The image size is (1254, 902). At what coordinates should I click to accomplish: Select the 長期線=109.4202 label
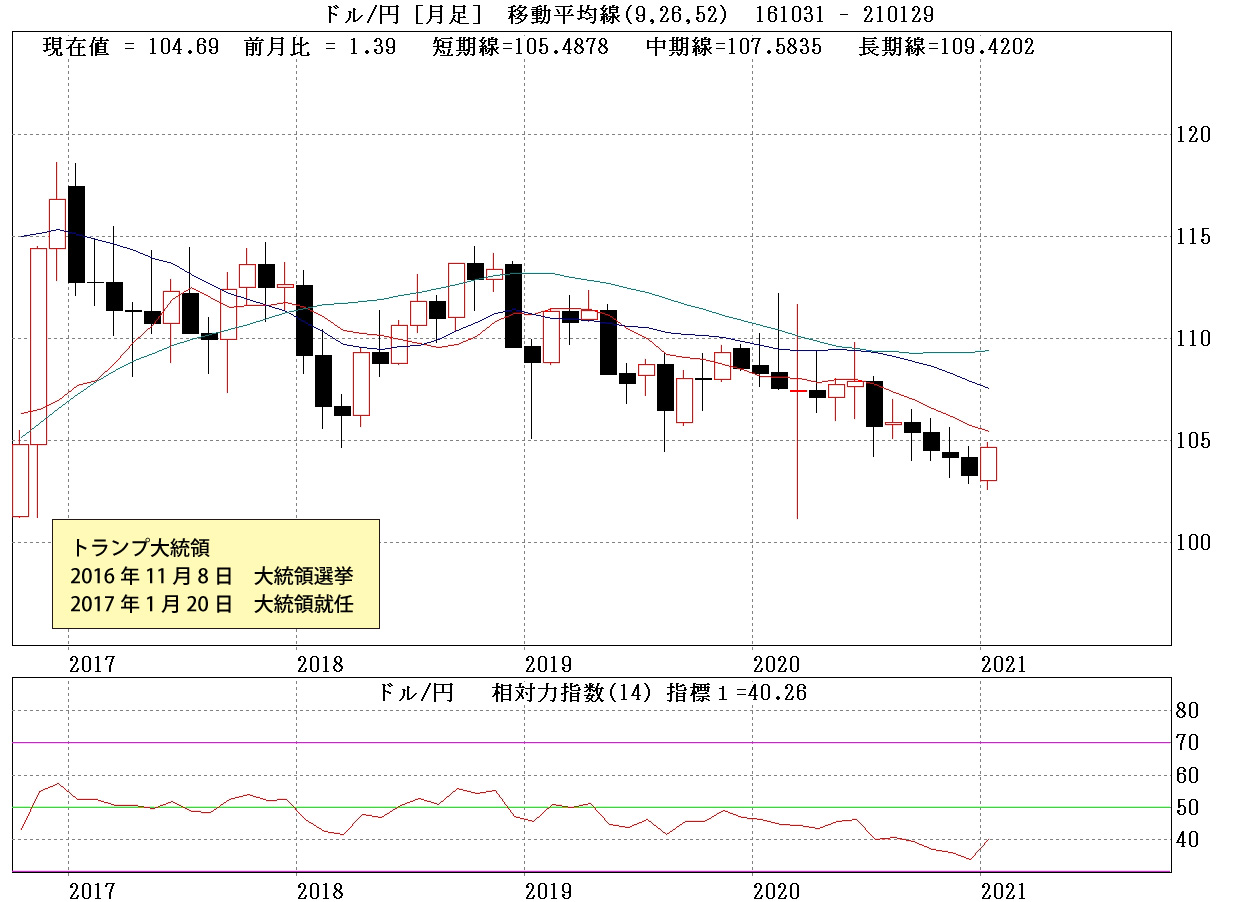coord(946,48)
